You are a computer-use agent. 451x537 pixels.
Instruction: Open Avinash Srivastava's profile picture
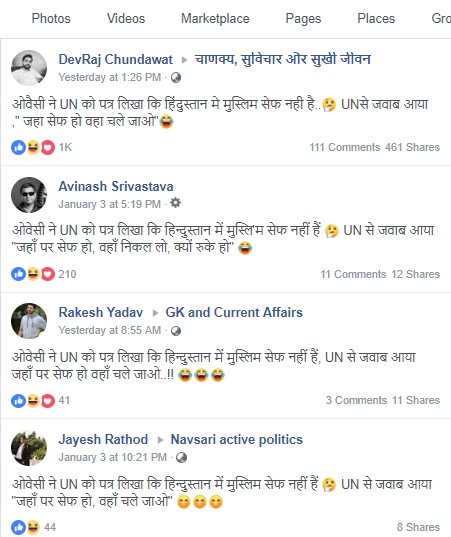[29, 195]
